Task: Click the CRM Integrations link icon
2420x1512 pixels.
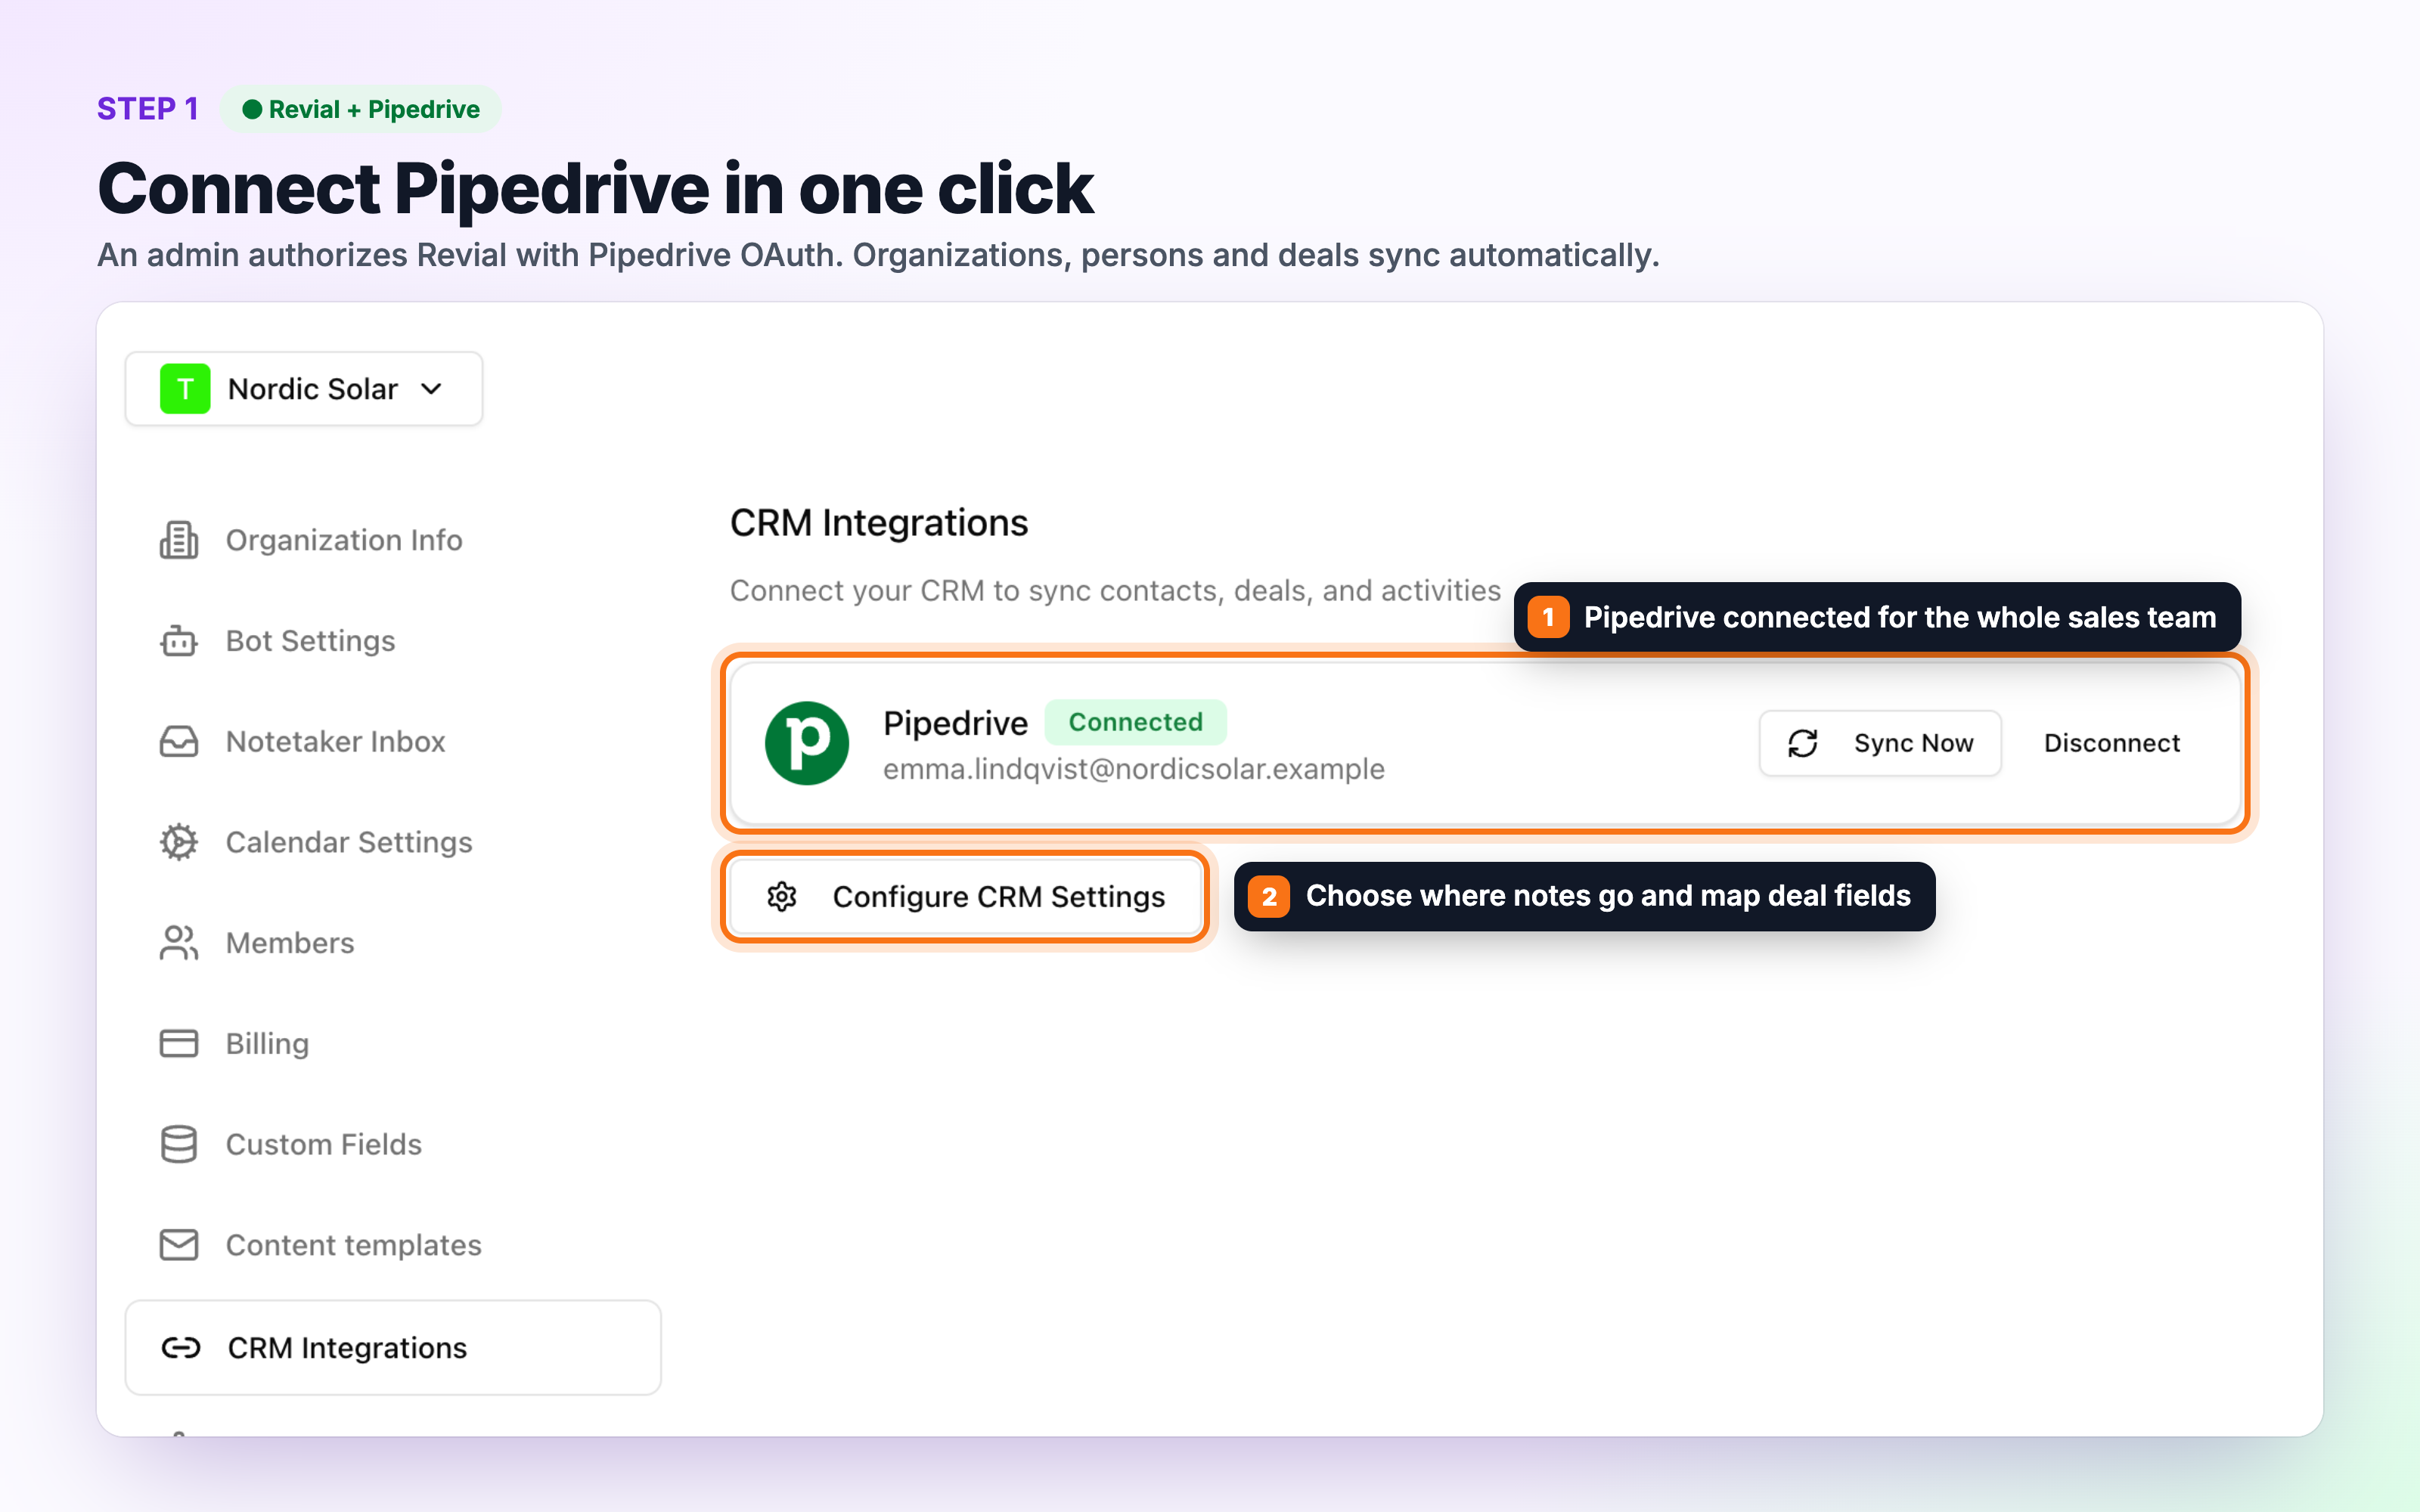Action: pos(181,1348)
